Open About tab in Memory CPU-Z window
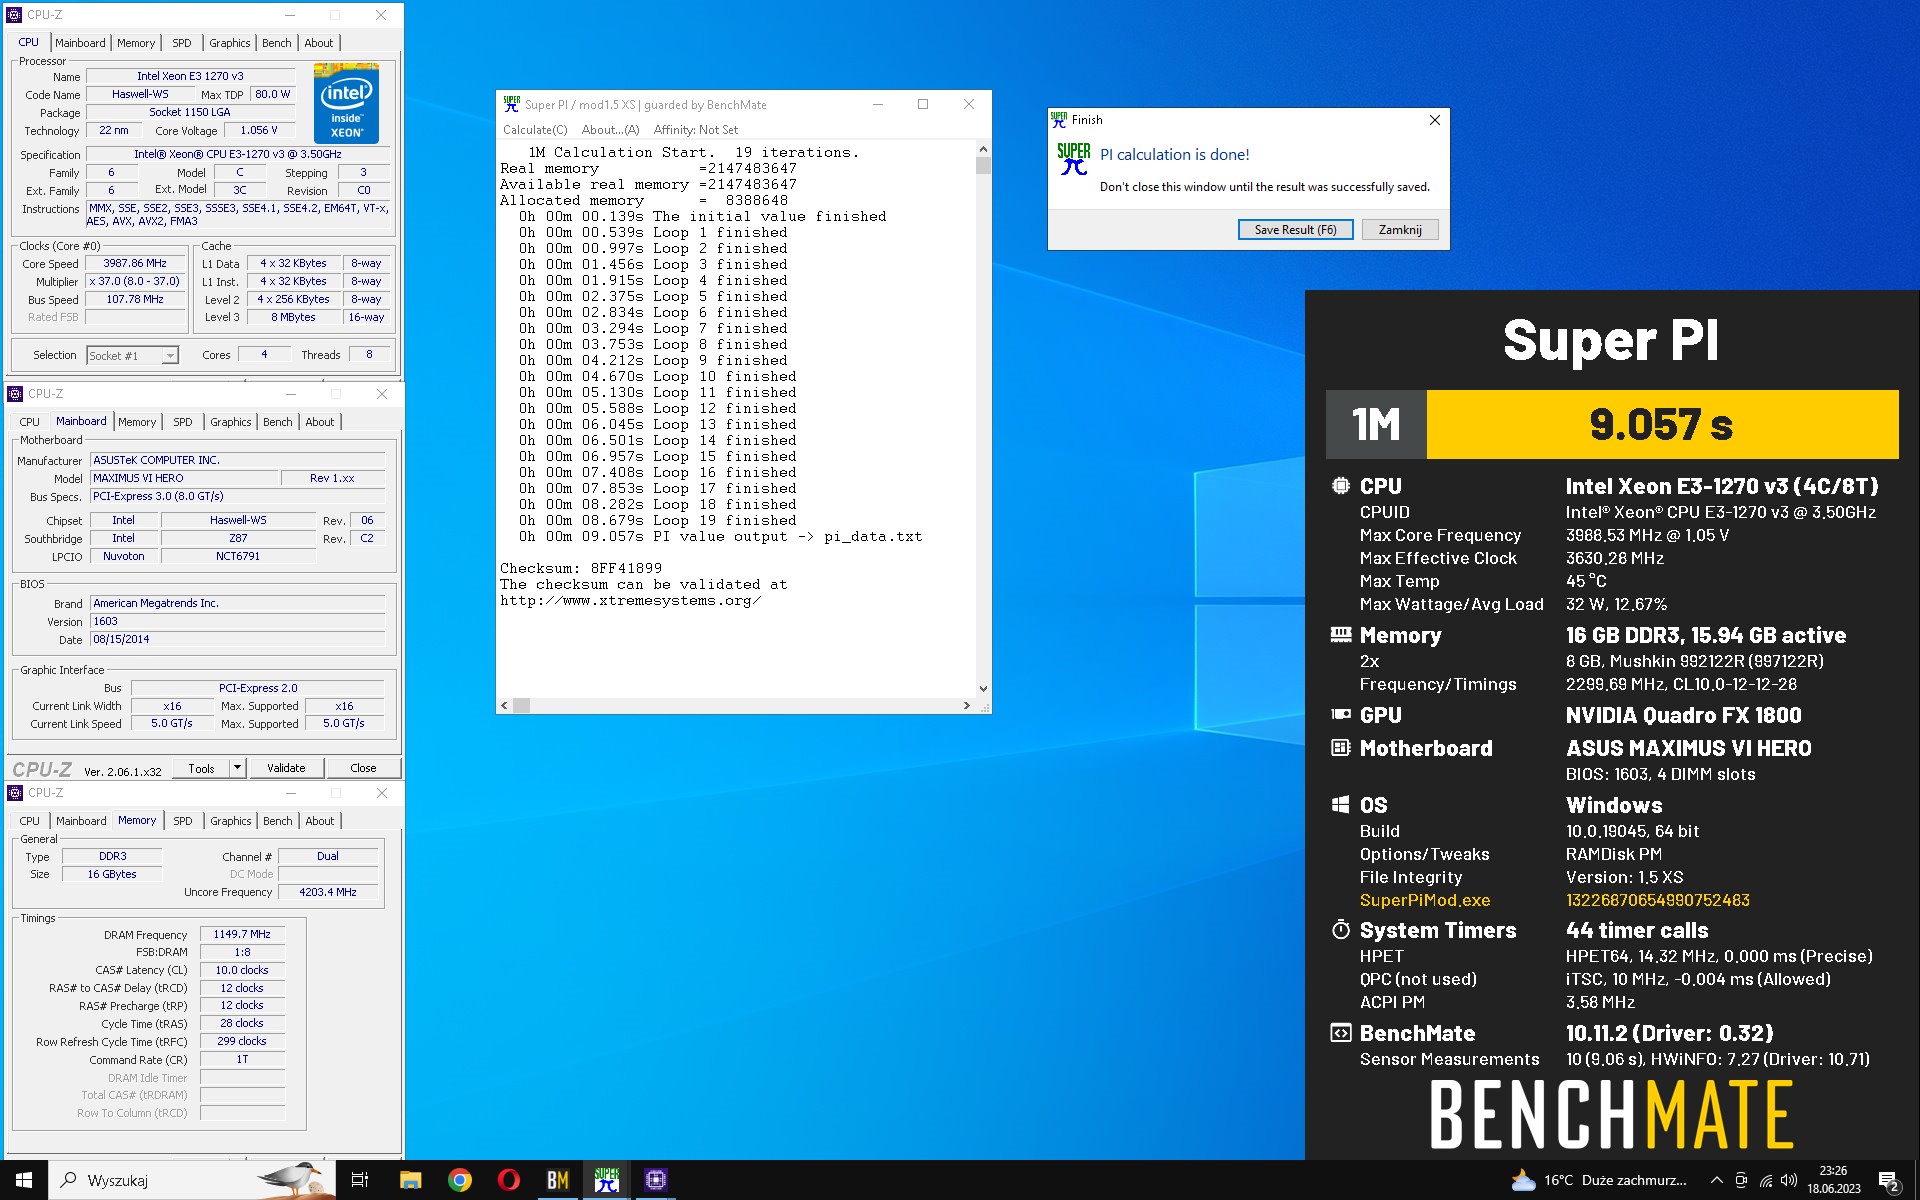 (320, 821)
